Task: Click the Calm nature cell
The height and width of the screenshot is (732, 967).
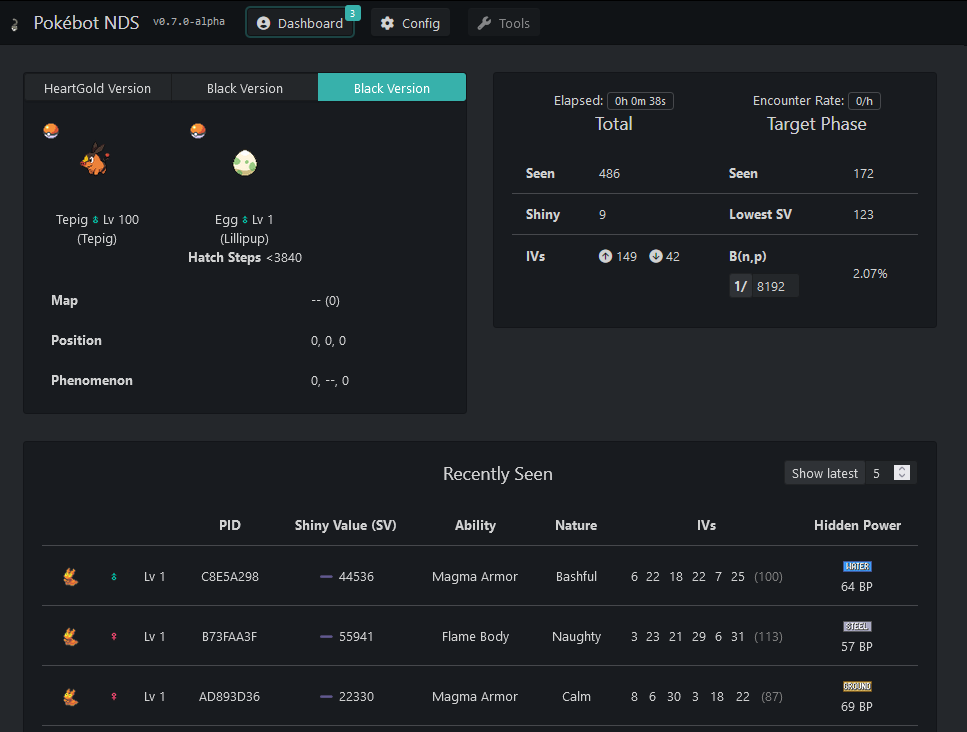Action: pos(576,696)
